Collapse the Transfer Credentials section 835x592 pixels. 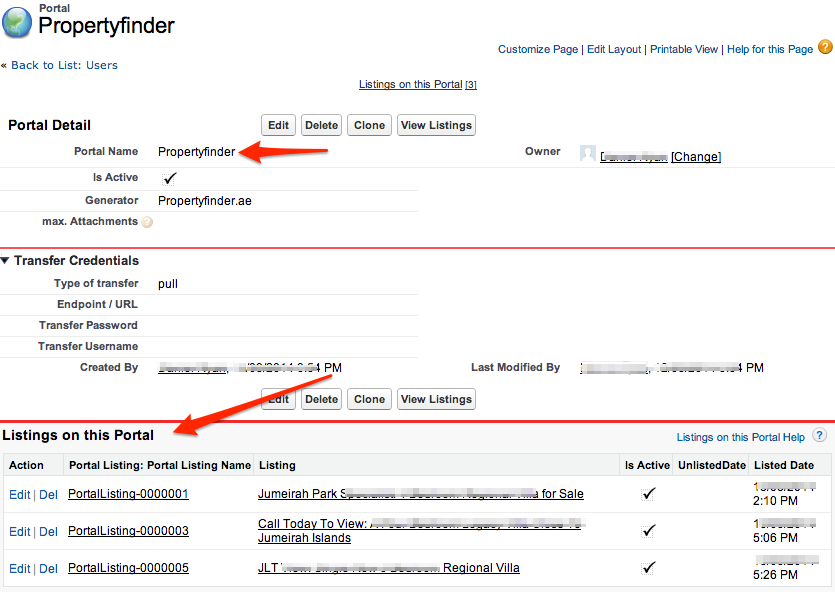(x=8, y=260)
